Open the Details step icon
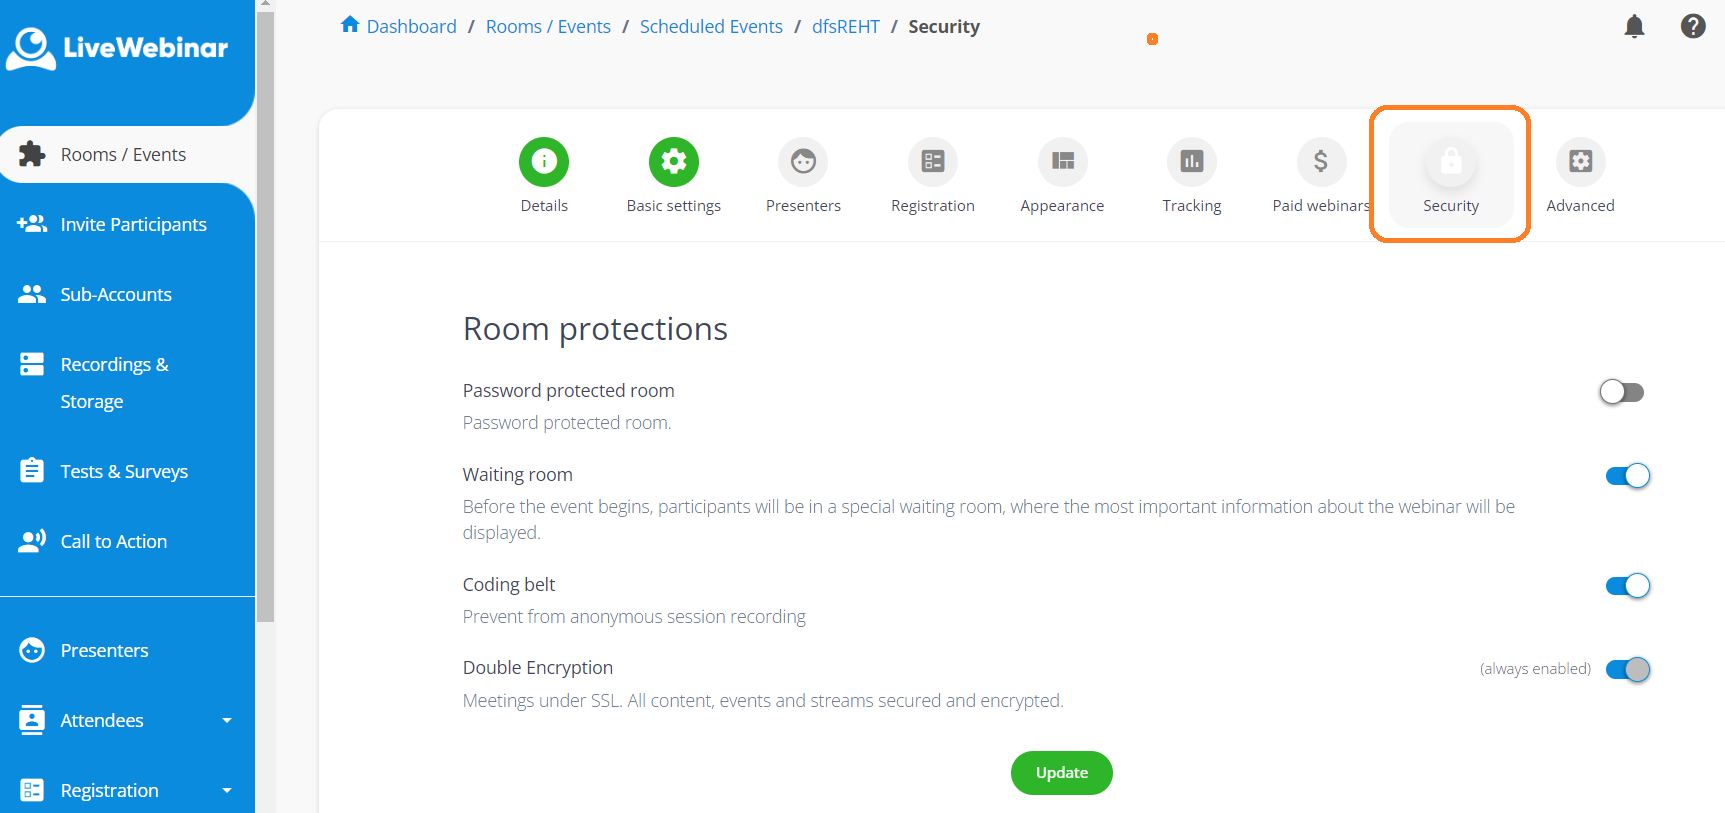Screen dimensions: 1725x813 point(544,162)
